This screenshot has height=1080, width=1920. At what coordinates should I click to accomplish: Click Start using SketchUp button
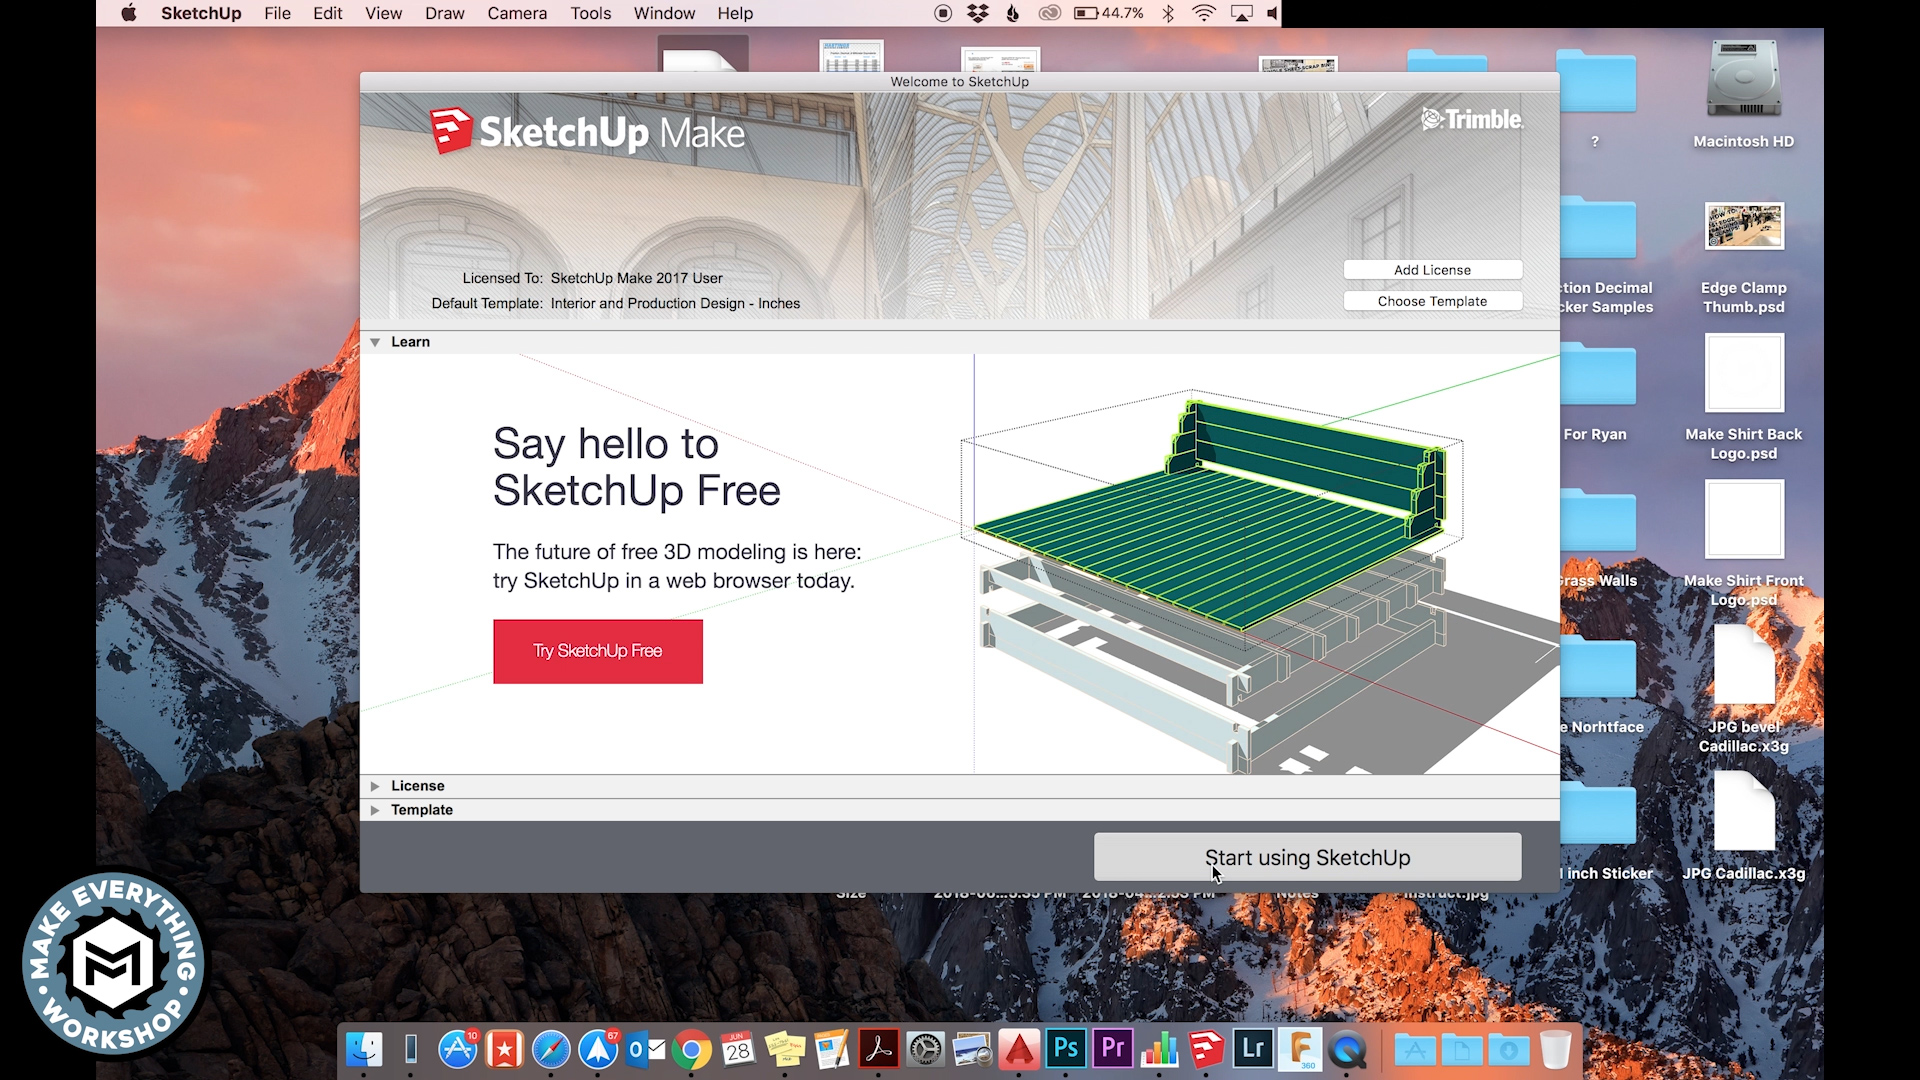point(1307,857)
